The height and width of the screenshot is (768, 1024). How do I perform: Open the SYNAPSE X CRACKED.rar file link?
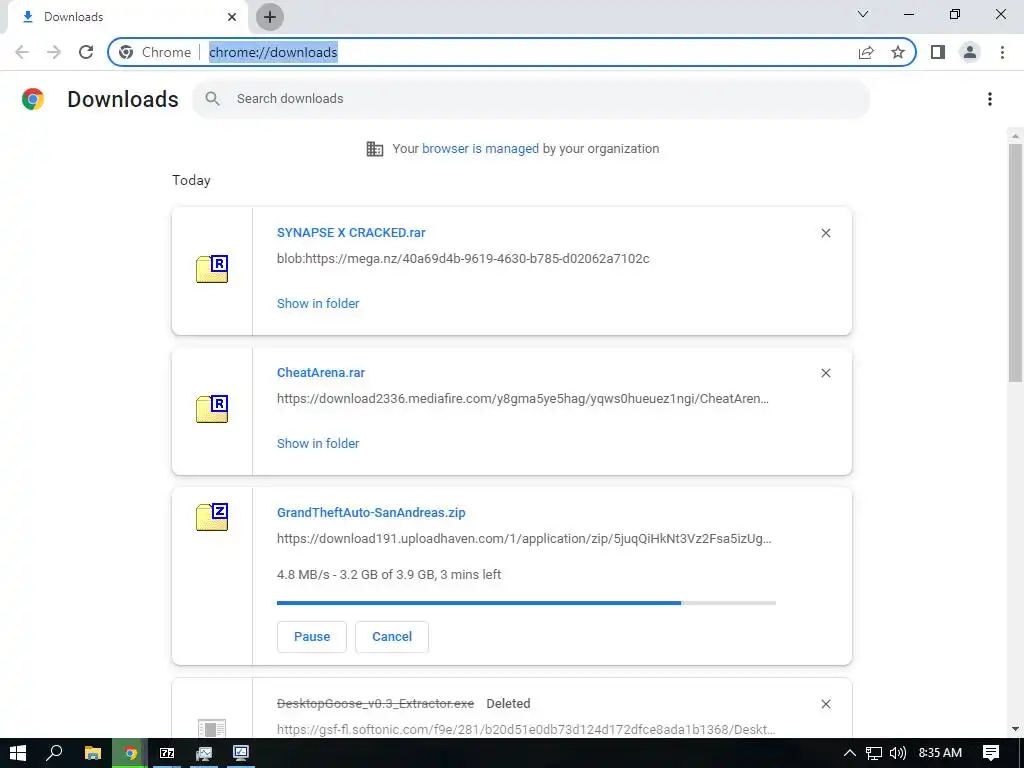pos(351,232)
